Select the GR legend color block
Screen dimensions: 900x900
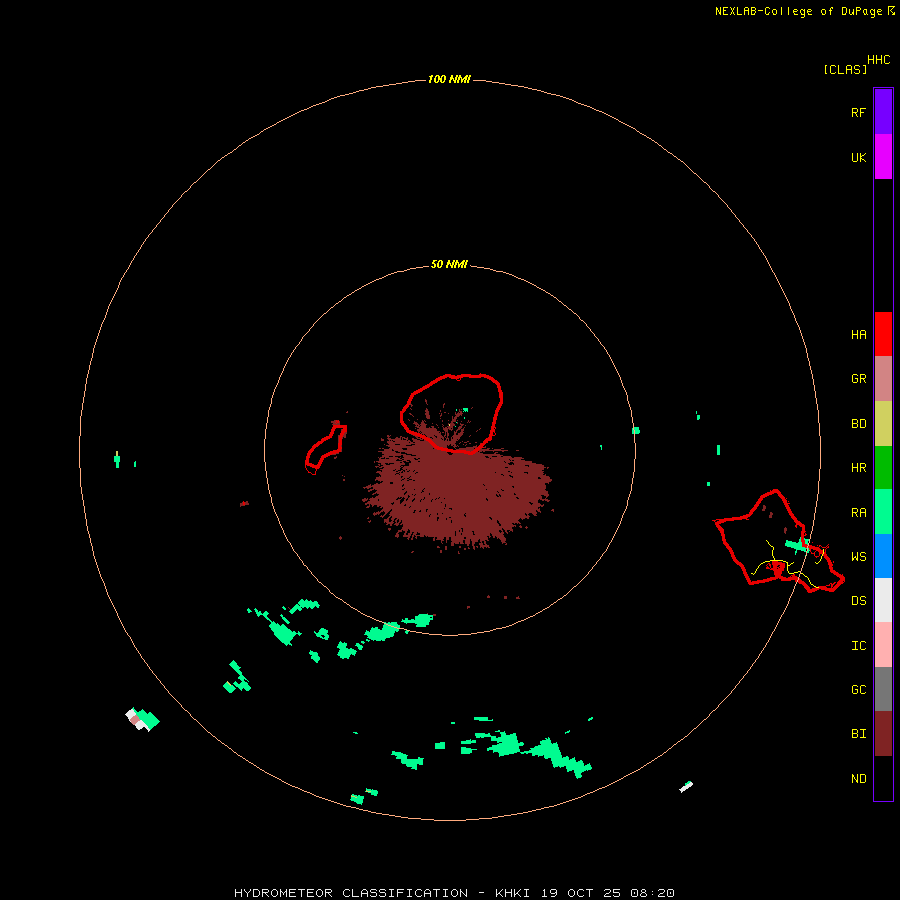[x=883, y=379]
